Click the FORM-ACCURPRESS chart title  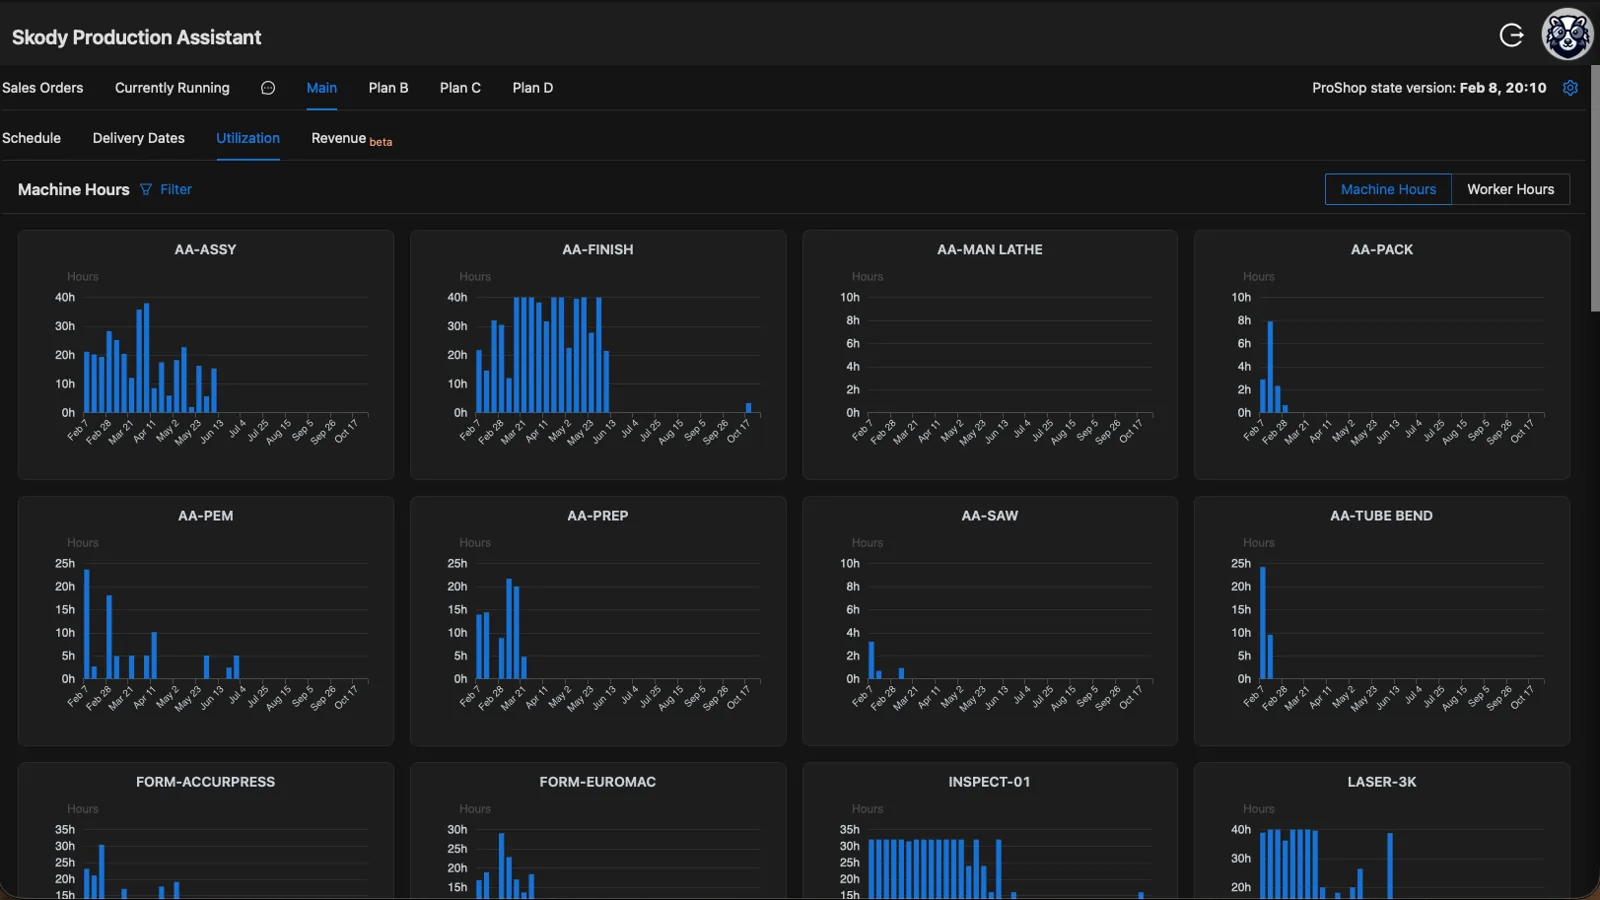point(205,781)
